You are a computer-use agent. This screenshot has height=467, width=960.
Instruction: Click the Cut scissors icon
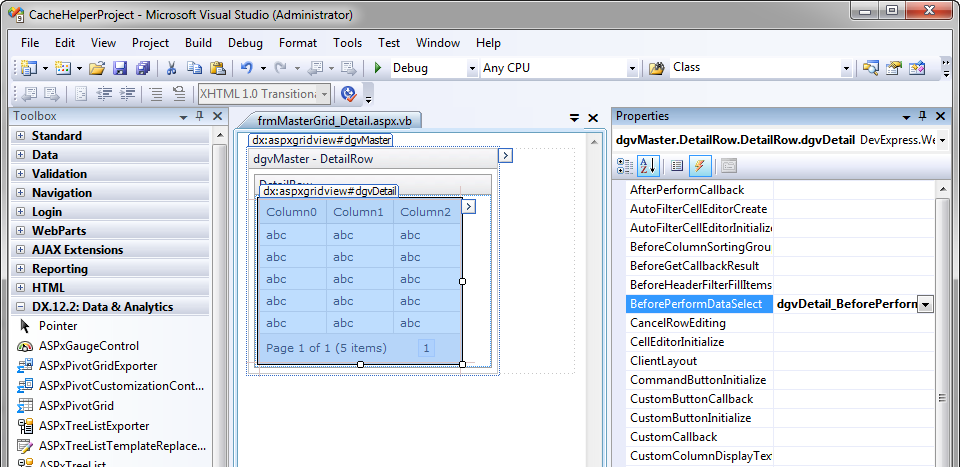[171, 68]
